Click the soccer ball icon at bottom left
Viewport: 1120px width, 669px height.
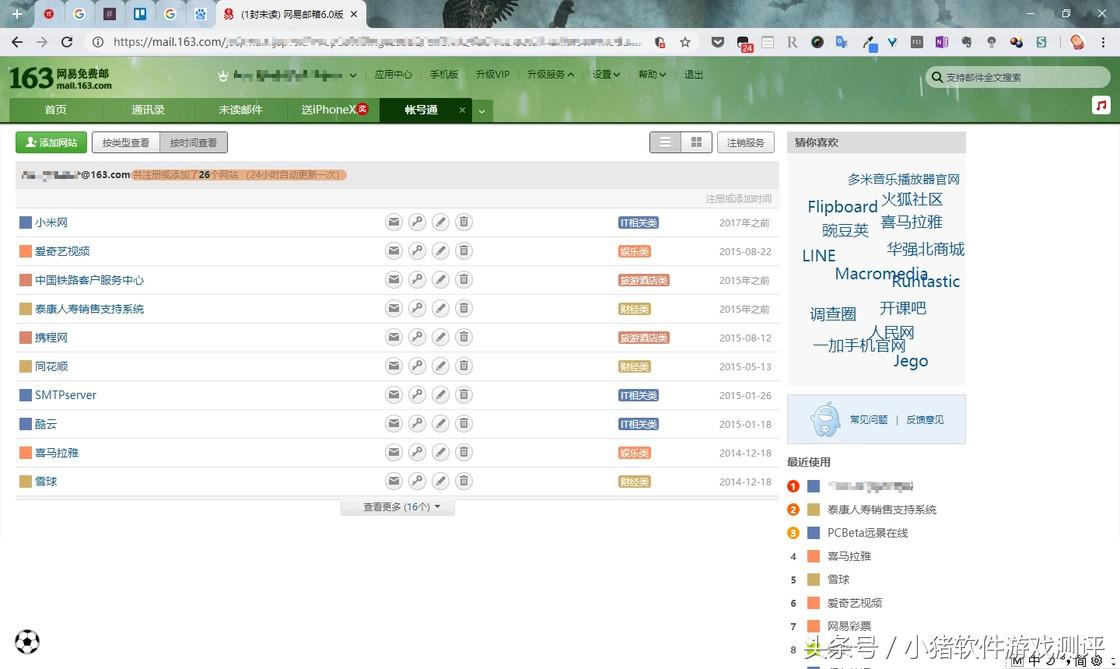click(27, 641)
